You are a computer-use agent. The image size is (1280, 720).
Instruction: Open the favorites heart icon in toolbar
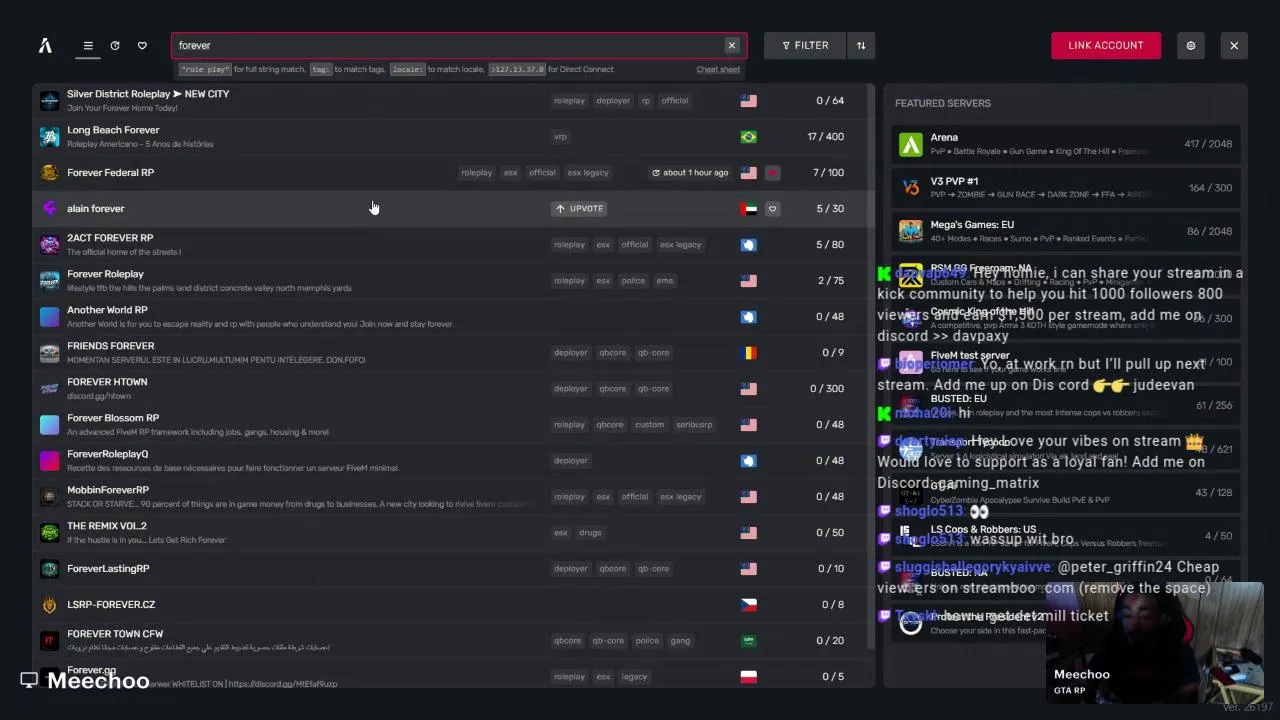(x=142, y=45)
